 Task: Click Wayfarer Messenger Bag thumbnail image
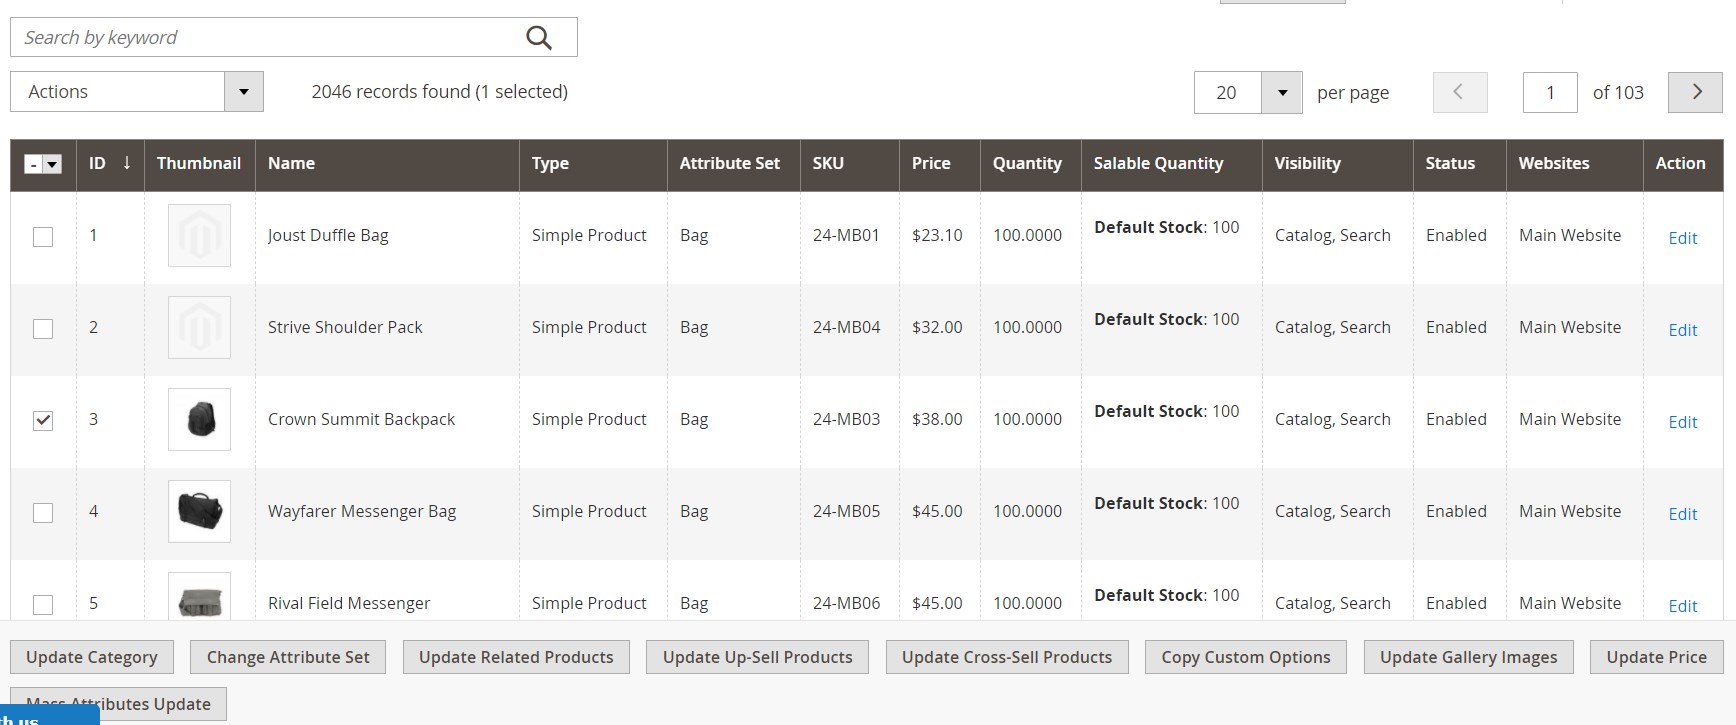pyautogui.click(x=200, y=512)
